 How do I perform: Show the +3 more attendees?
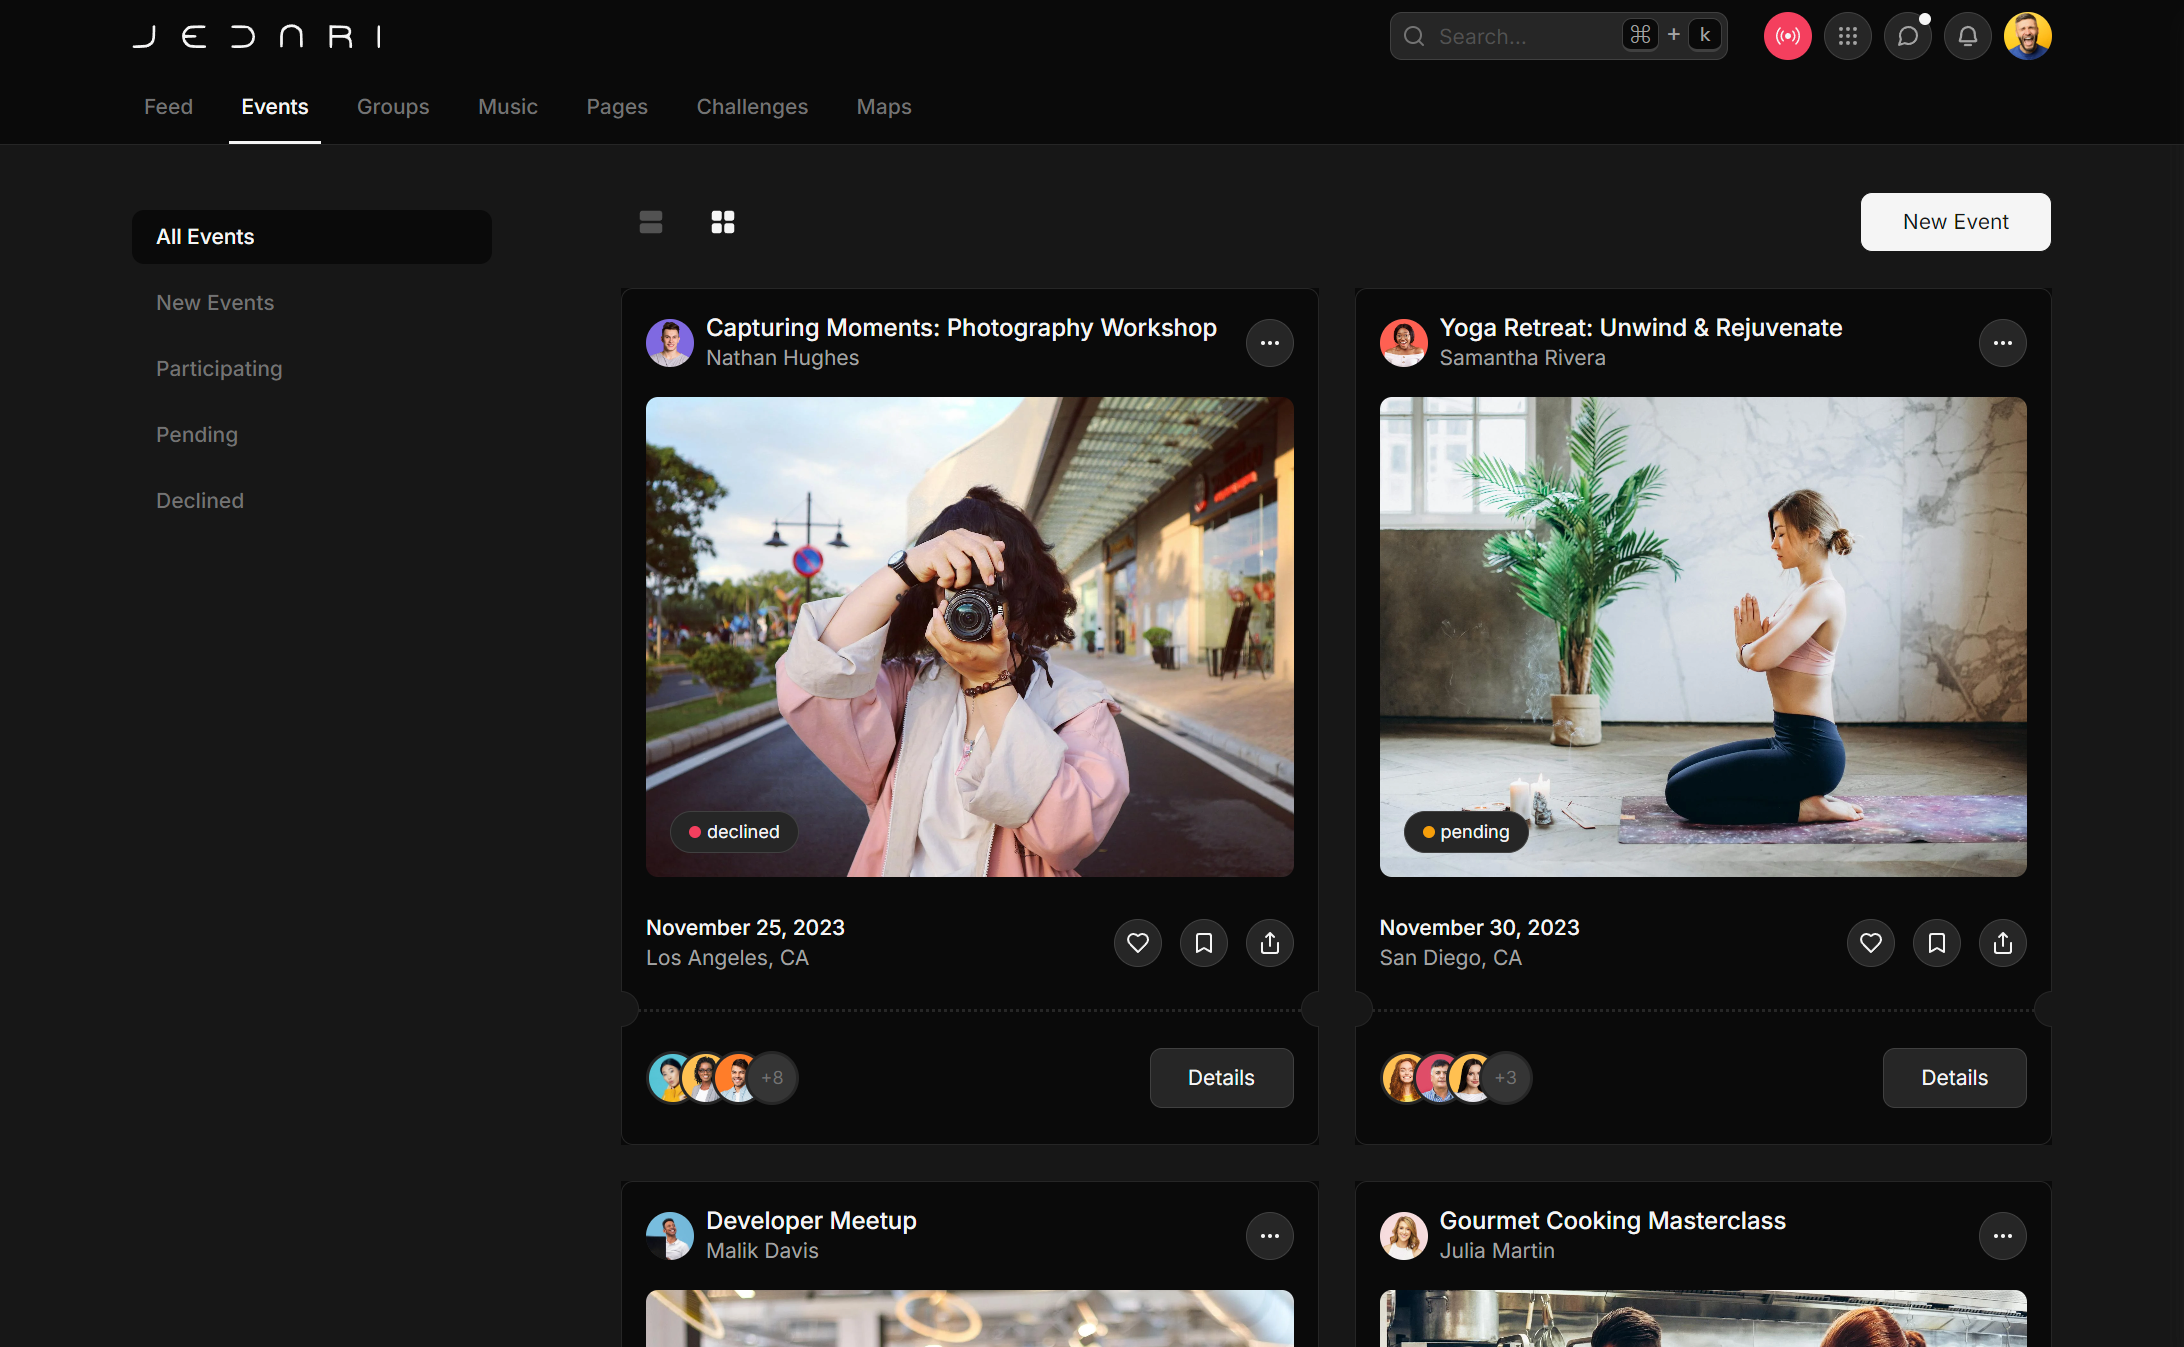1506,1078
